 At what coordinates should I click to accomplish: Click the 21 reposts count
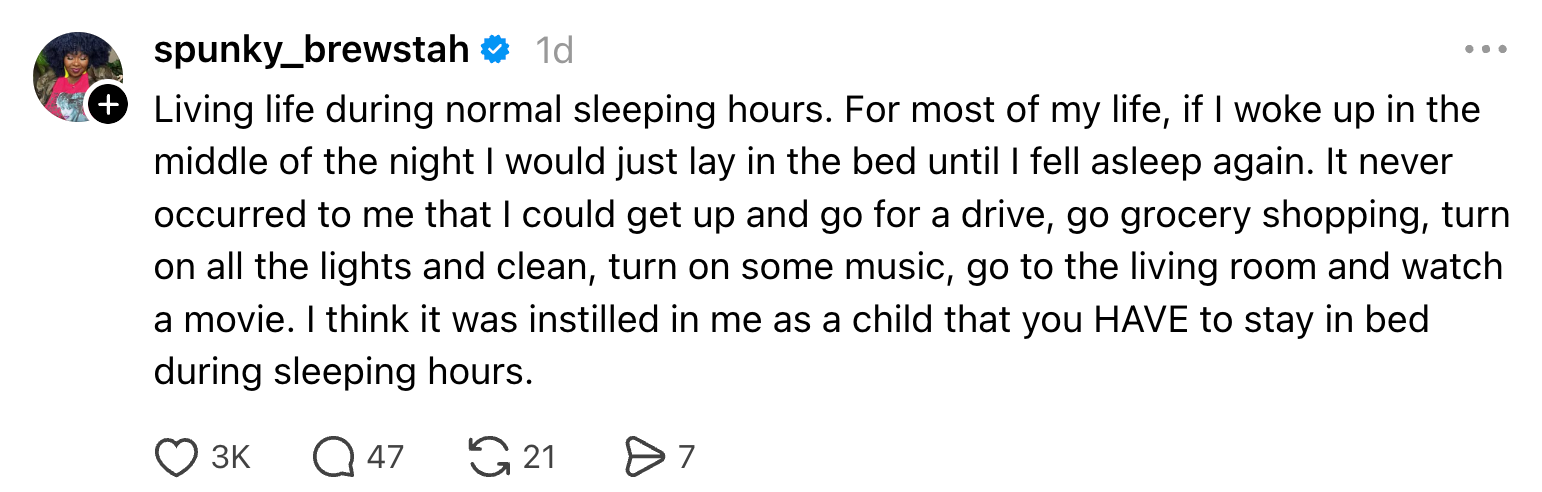point(539,457)
